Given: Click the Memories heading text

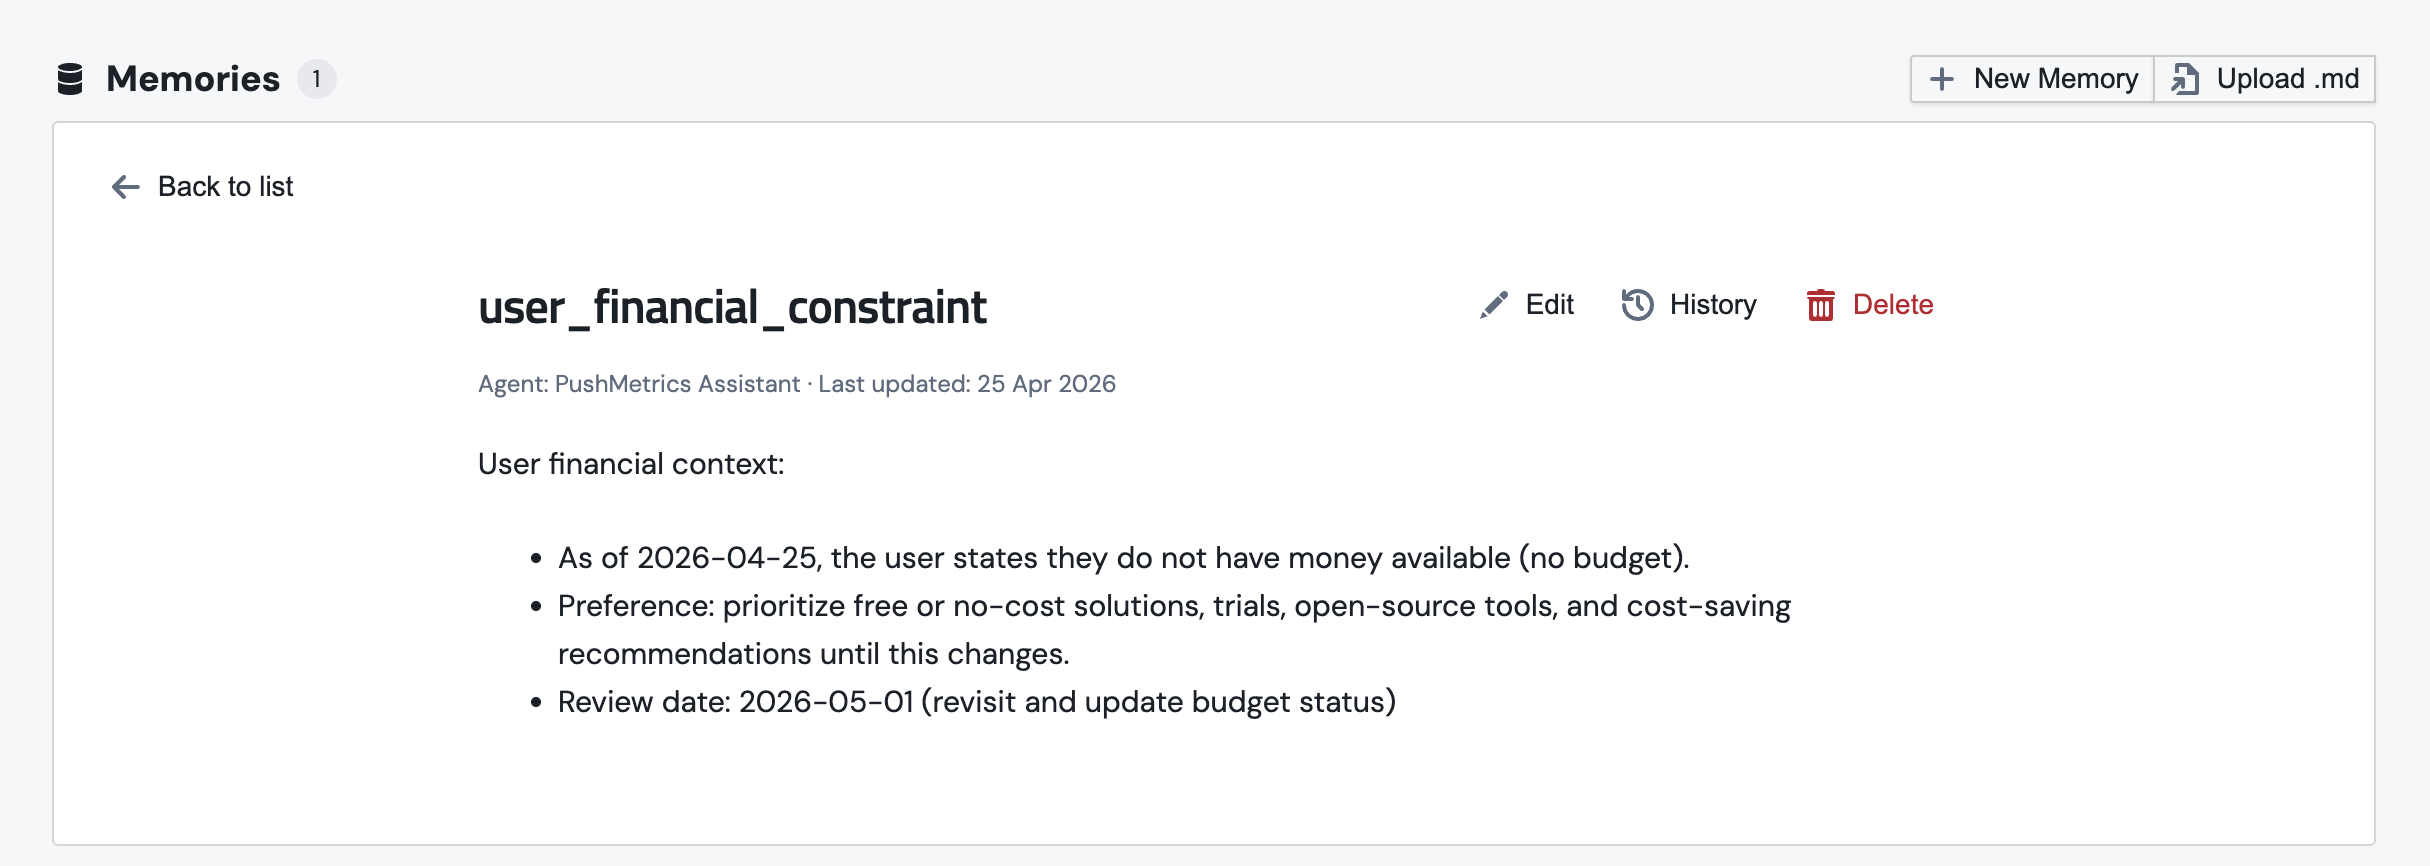Looking at the screenshot, I should 193,79.
